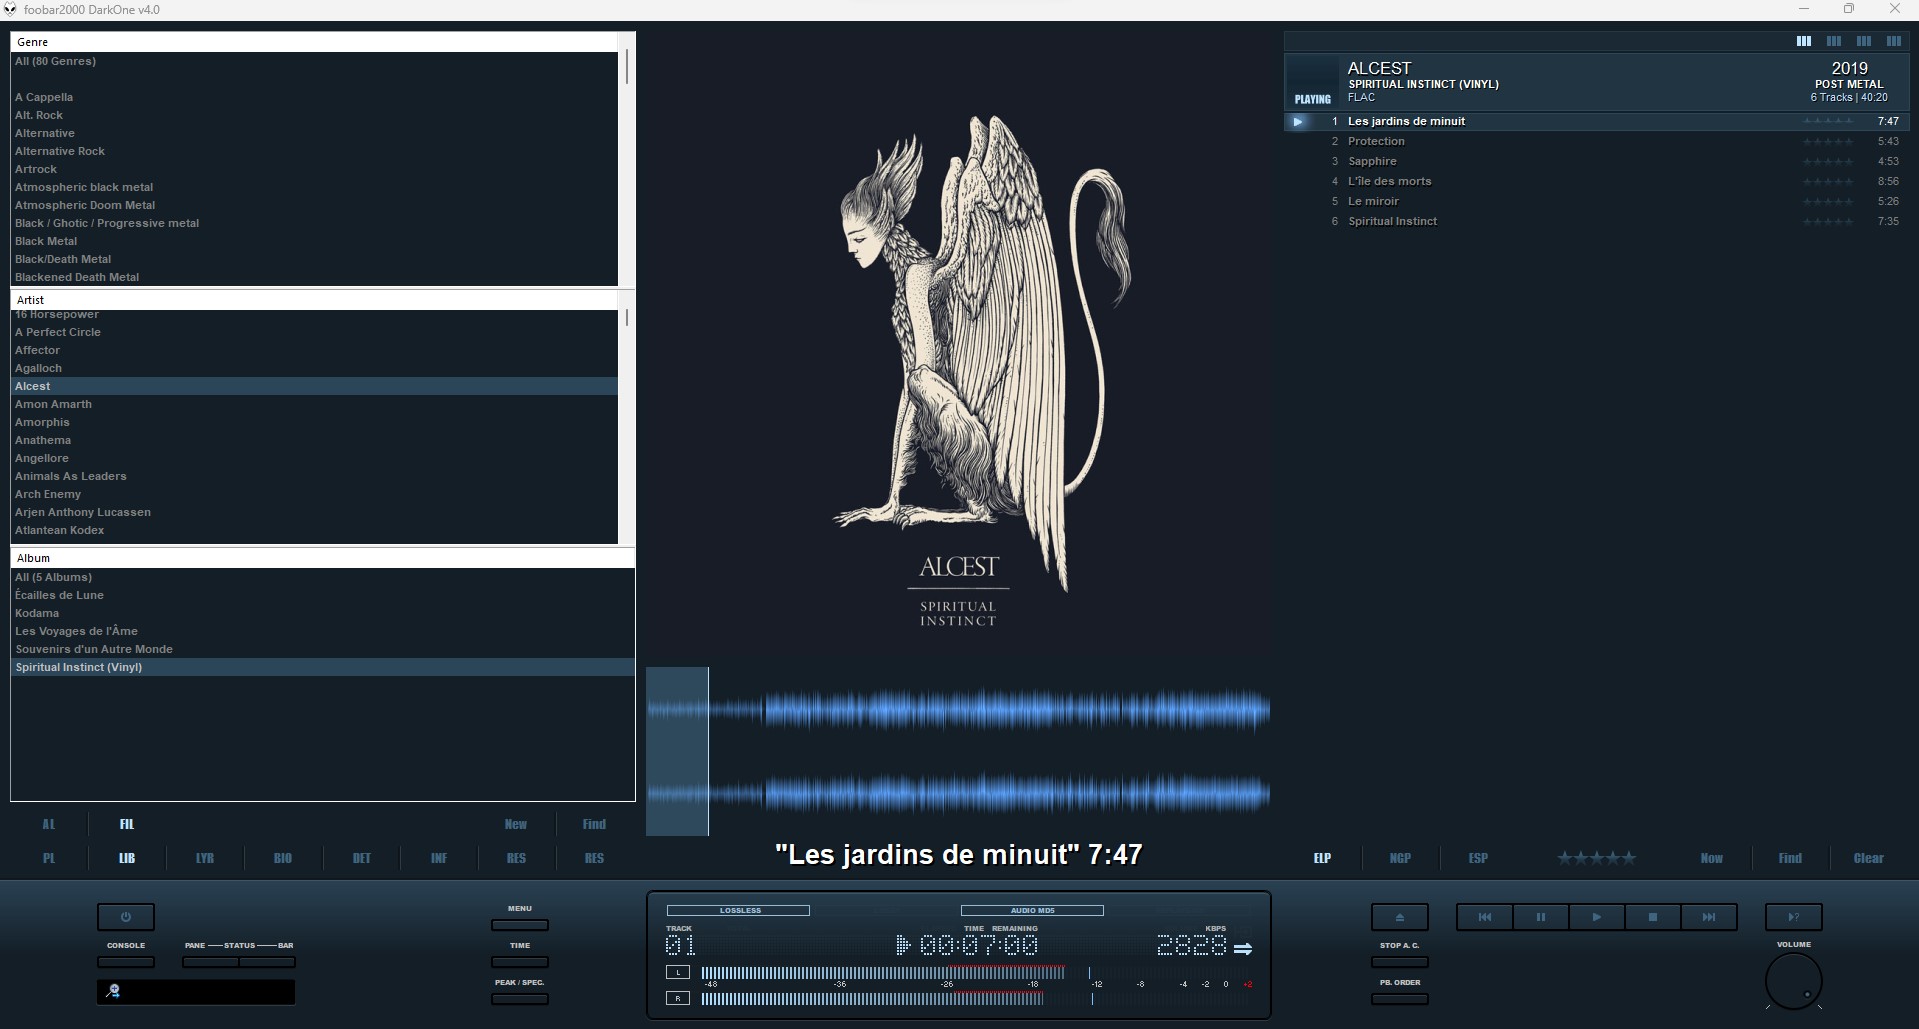Rate the track Protection using its stars
The image size is (1919, 1029).
(x=1828, y=141)
